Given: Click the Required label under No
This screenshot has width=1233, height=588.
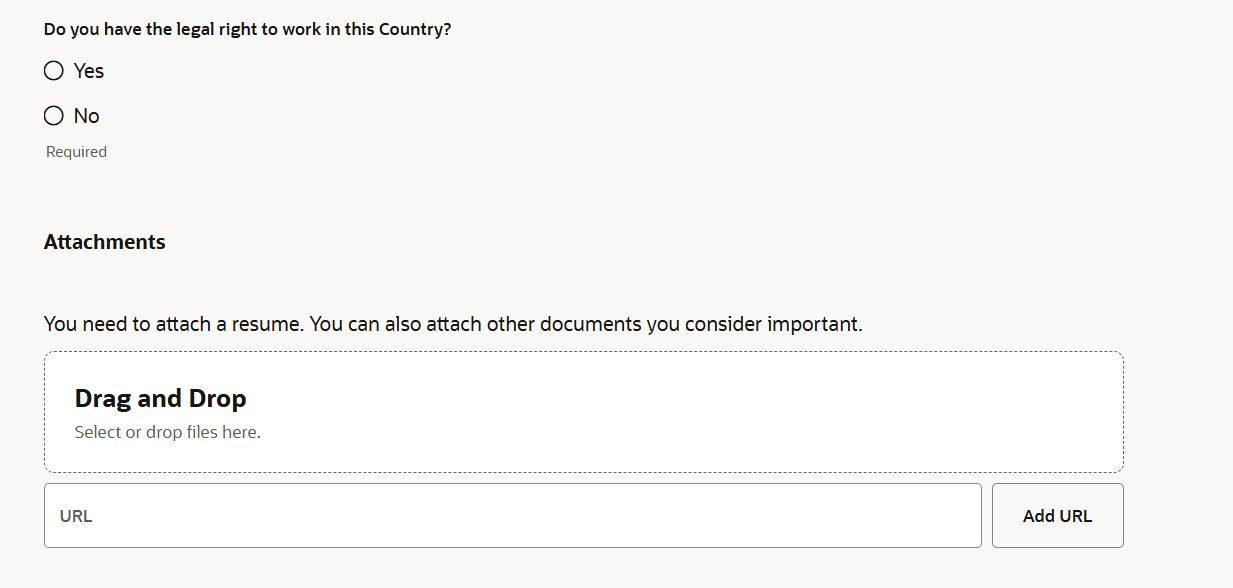Looking at the screenshot, I should click(x=75, y=151).
